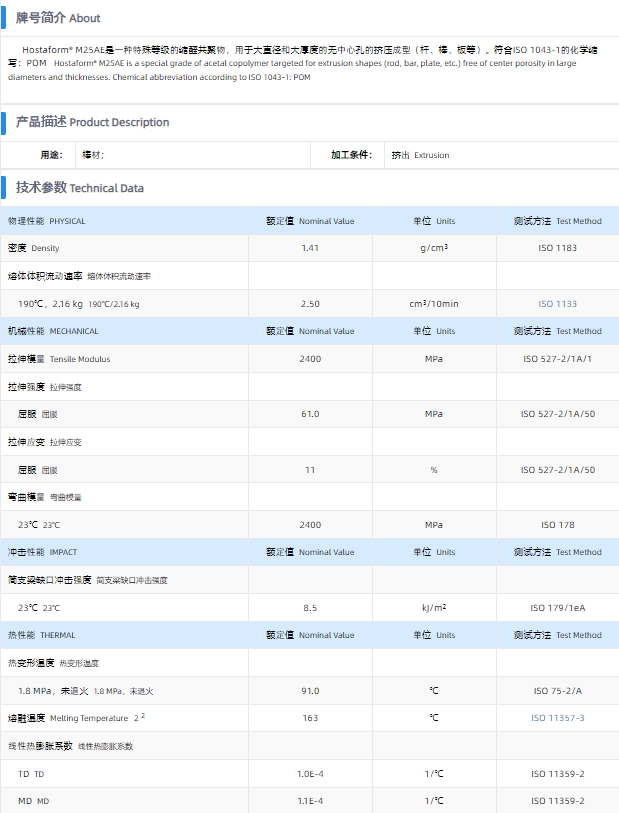Select the 产品描述 Product Description heading

pyautogui.click(x=92, y=122)
